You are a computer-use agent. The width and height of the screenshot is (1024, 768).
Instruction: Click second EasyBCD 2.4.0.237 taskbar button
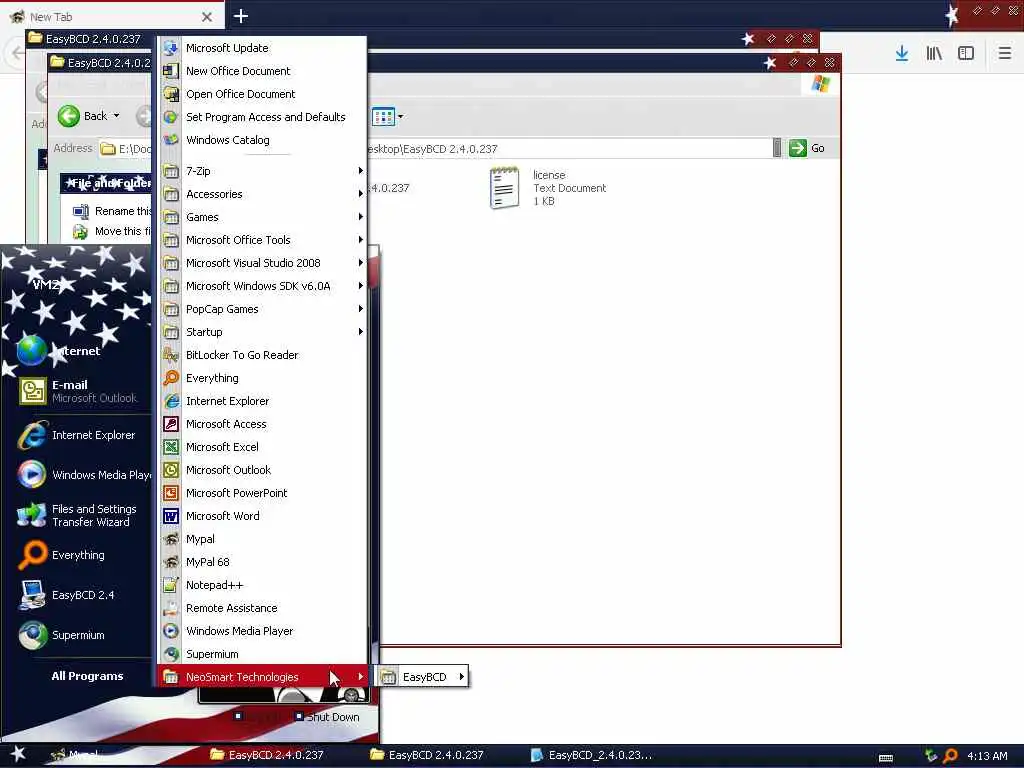click(427, 755)
